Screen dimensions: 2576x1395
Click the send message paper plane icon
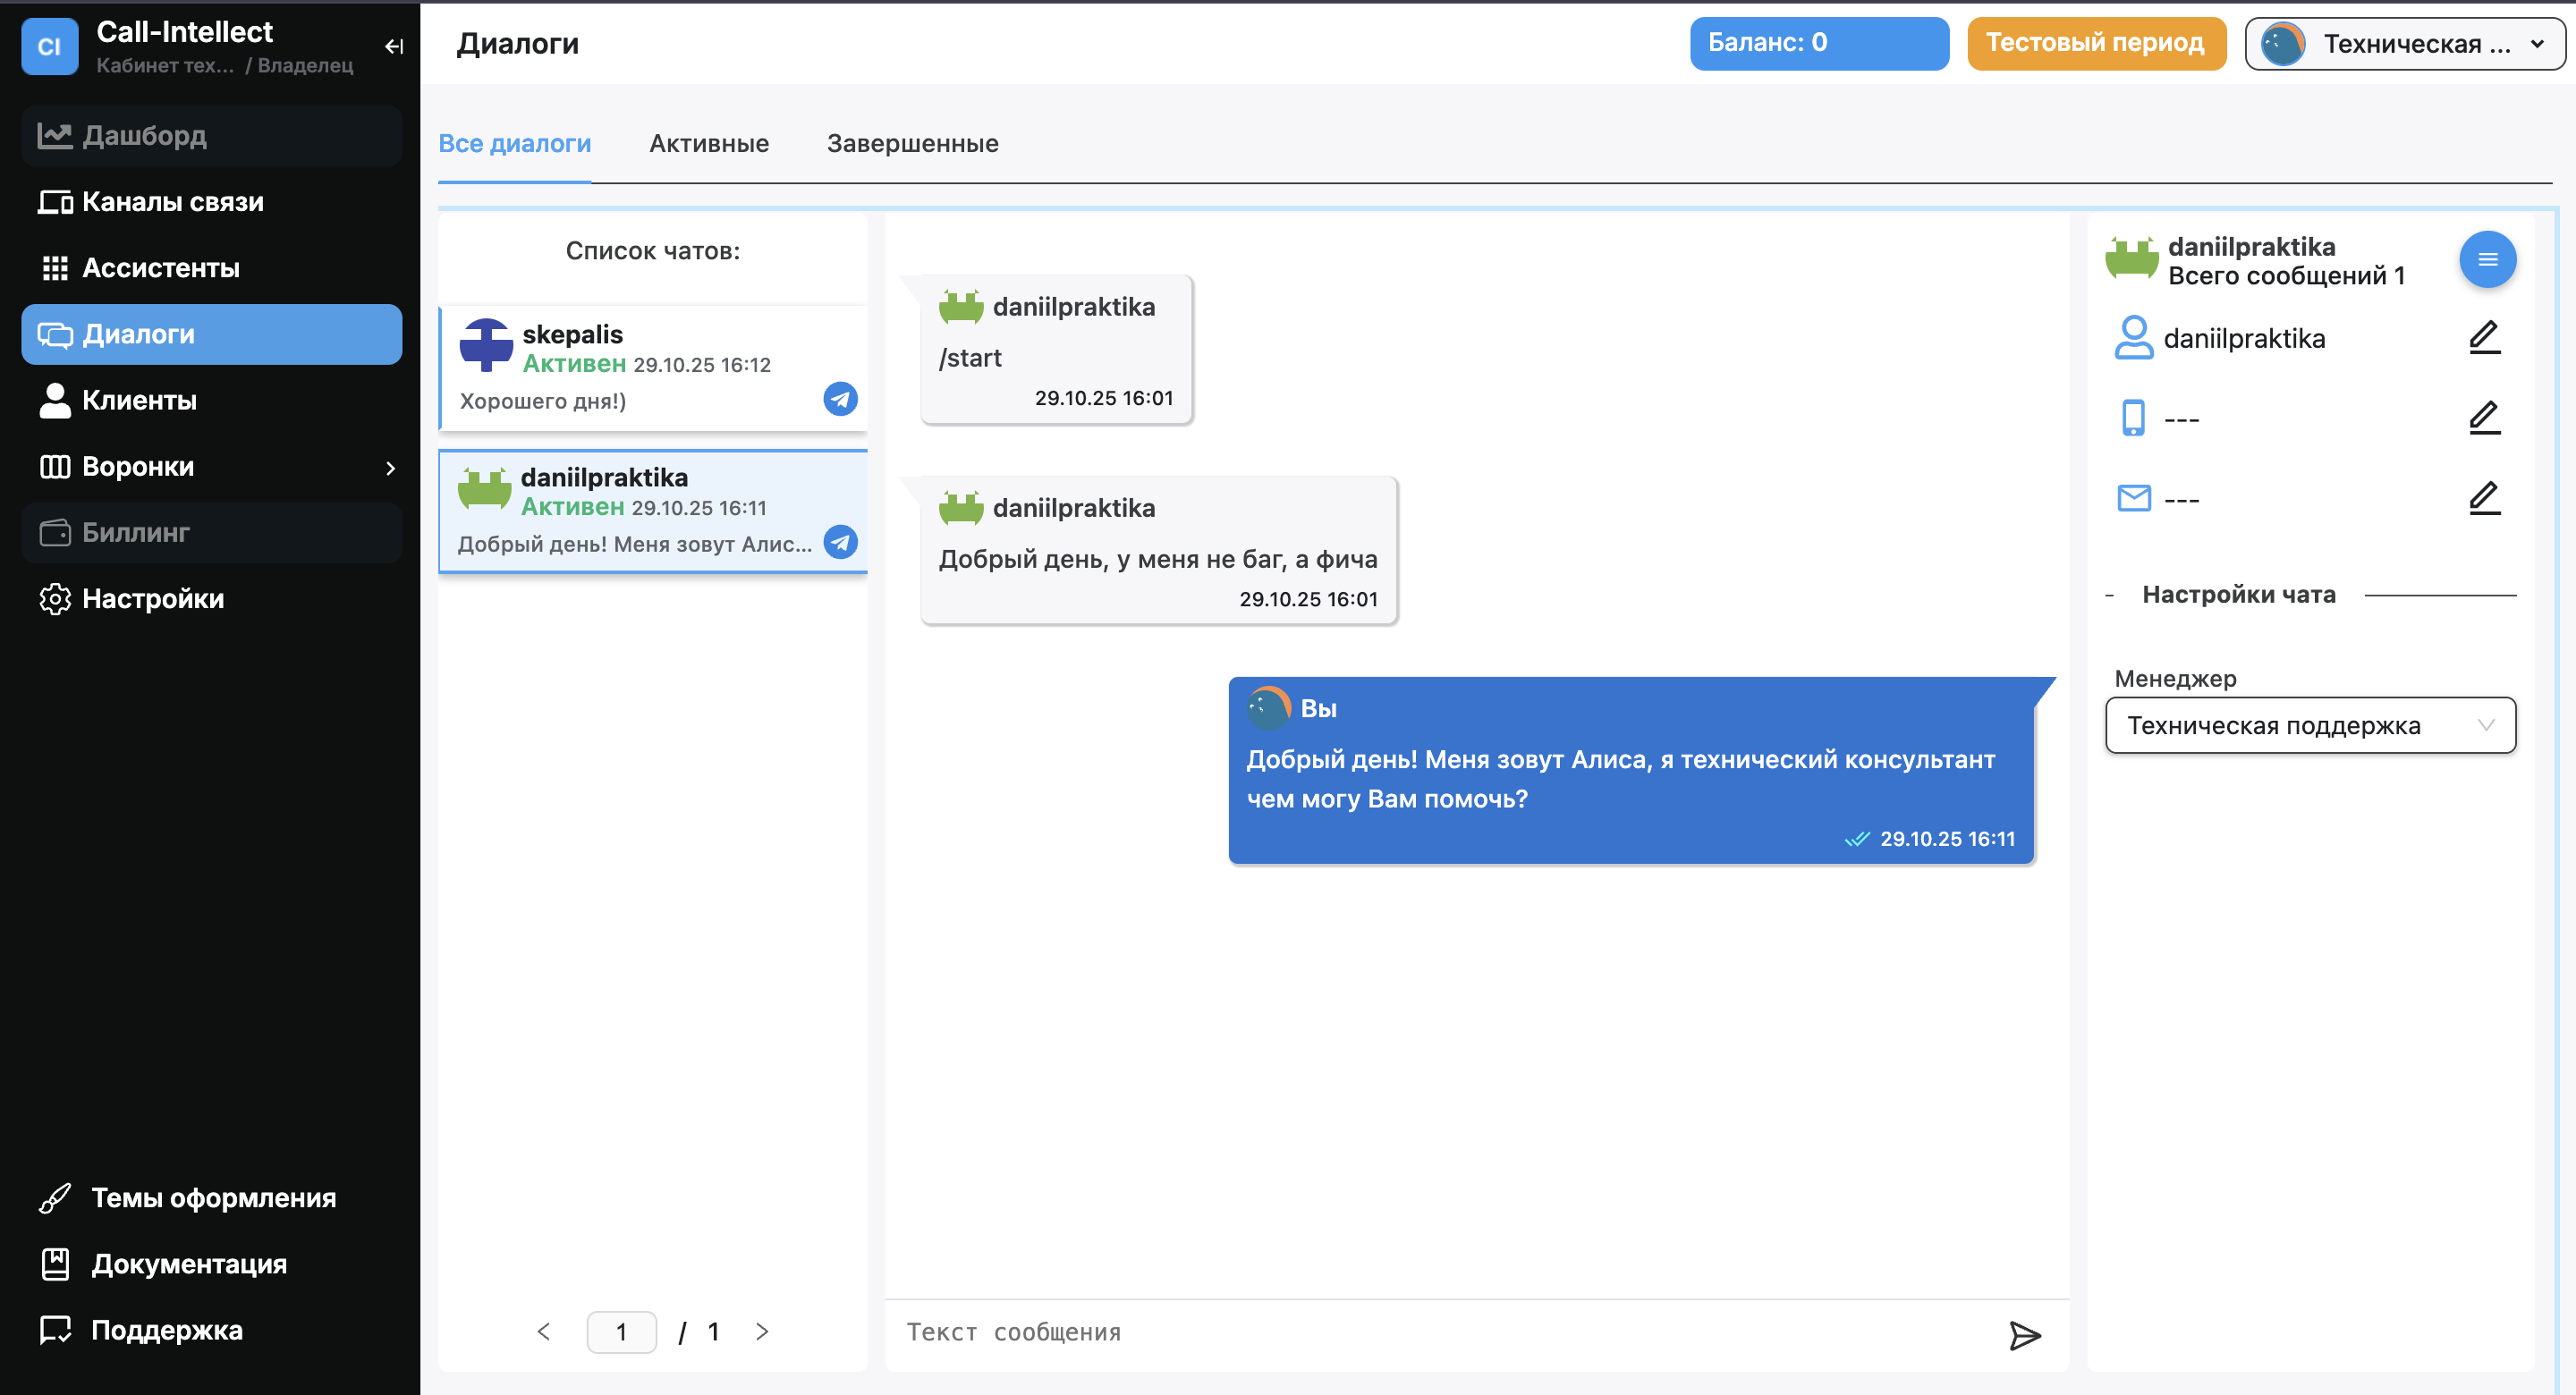click(x=2024, y=1334)
